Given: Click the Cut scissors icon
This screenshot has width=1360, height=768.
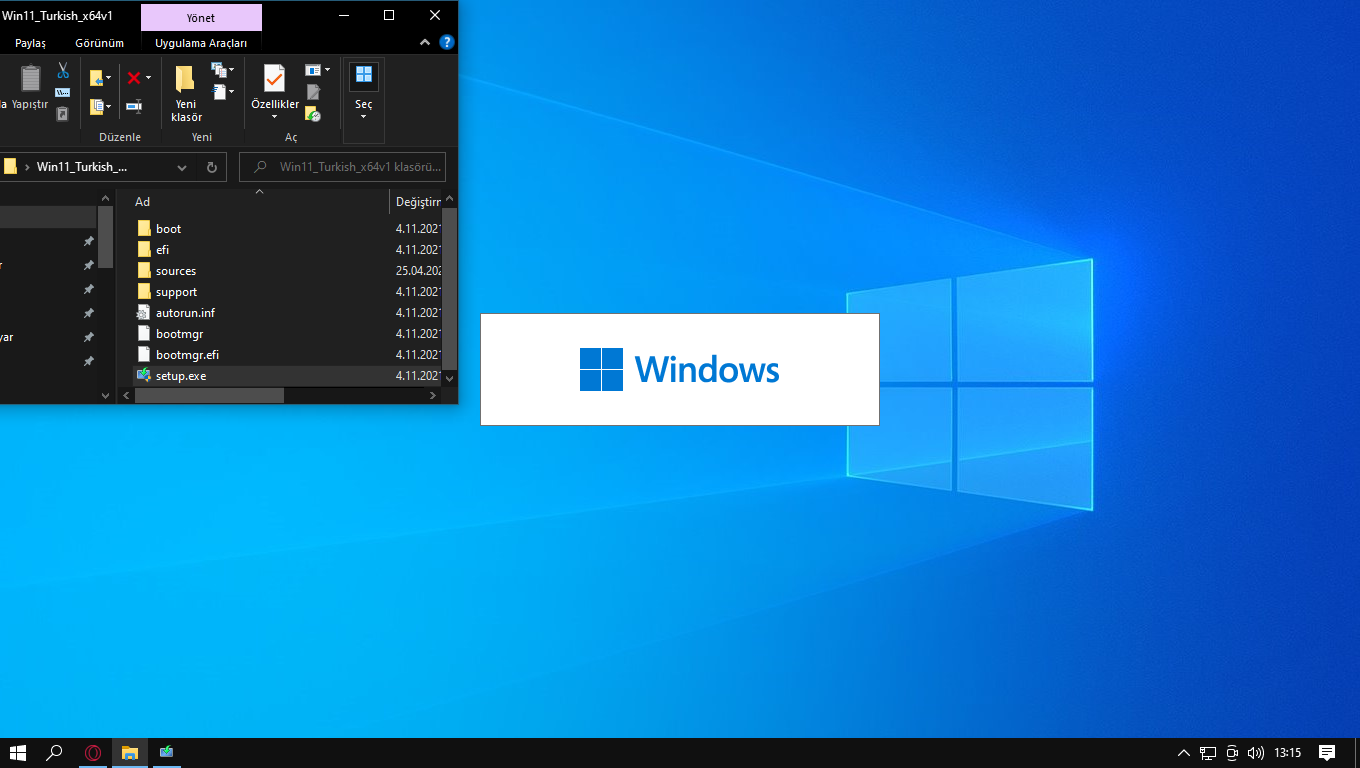Looking at the screenshot, I should (x=62, y=71).
